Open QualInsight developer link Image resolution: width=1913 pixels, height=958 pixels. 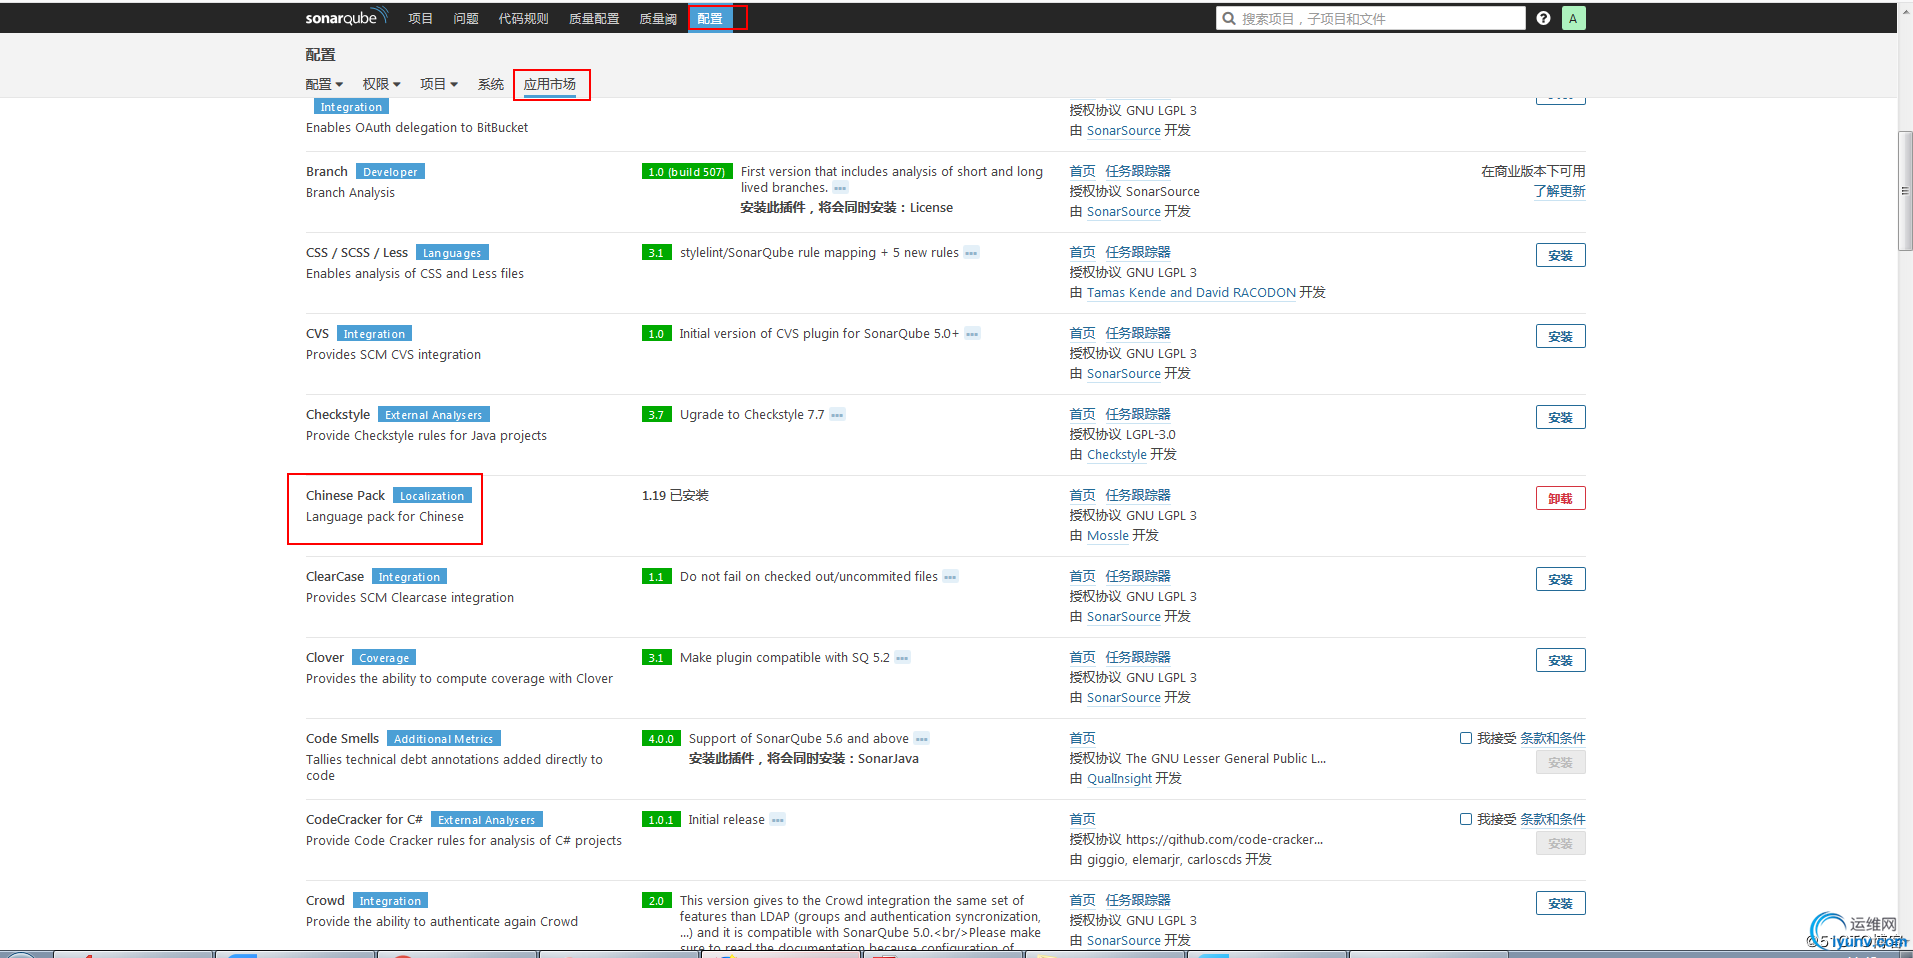click(1119, 778)
